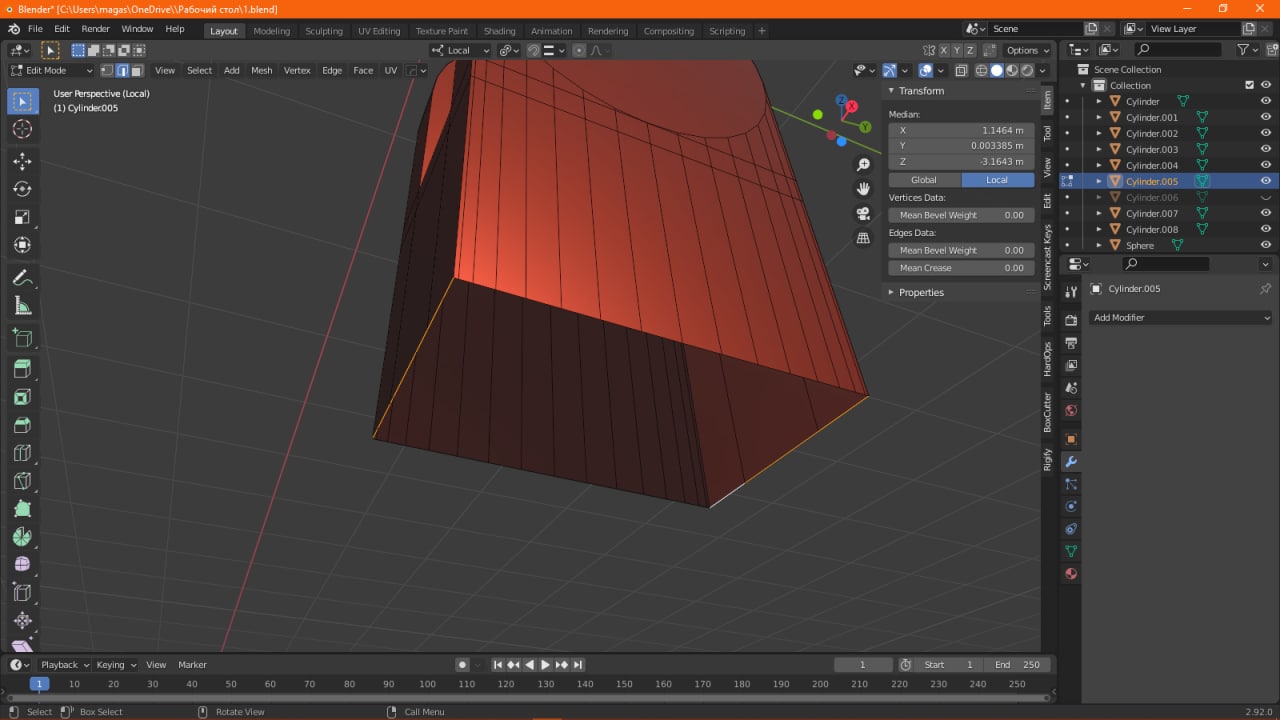Toggle camera view icon in viewport
The width and height of the screenshot is (1280, 720).
863,214
